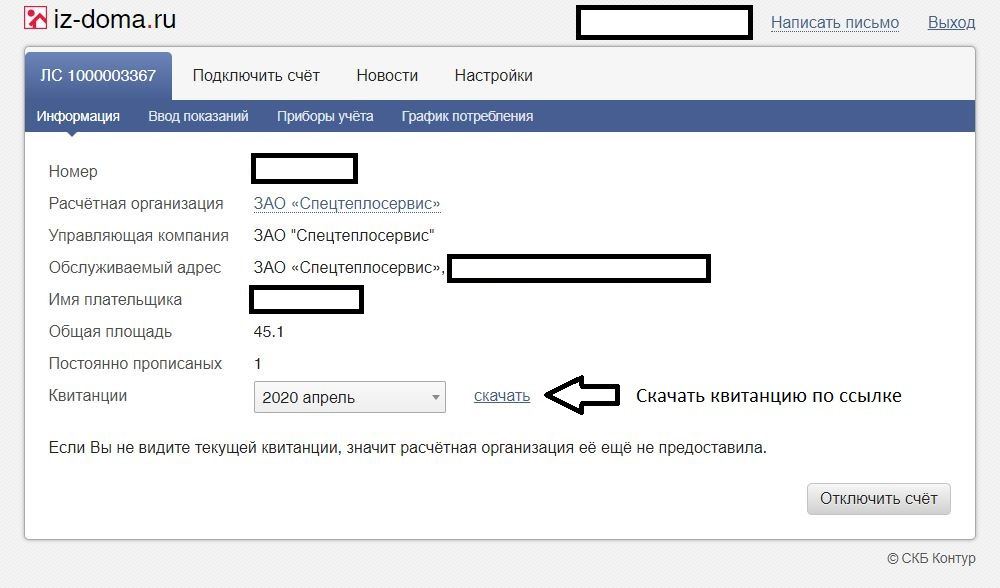
Task: Select the ЛС 1000003367 account tab
Action: click(98, 76)
